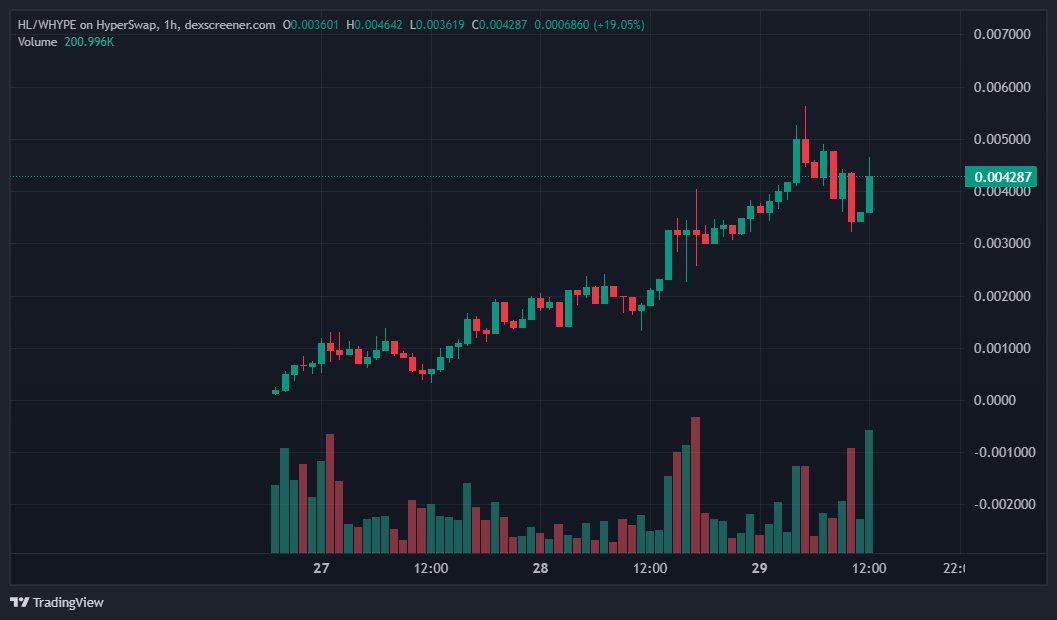Image resolution: width=1057 pixels, height=620 pixels.
Task: Visit the dexscreener.com link
Action: [228, 25]
